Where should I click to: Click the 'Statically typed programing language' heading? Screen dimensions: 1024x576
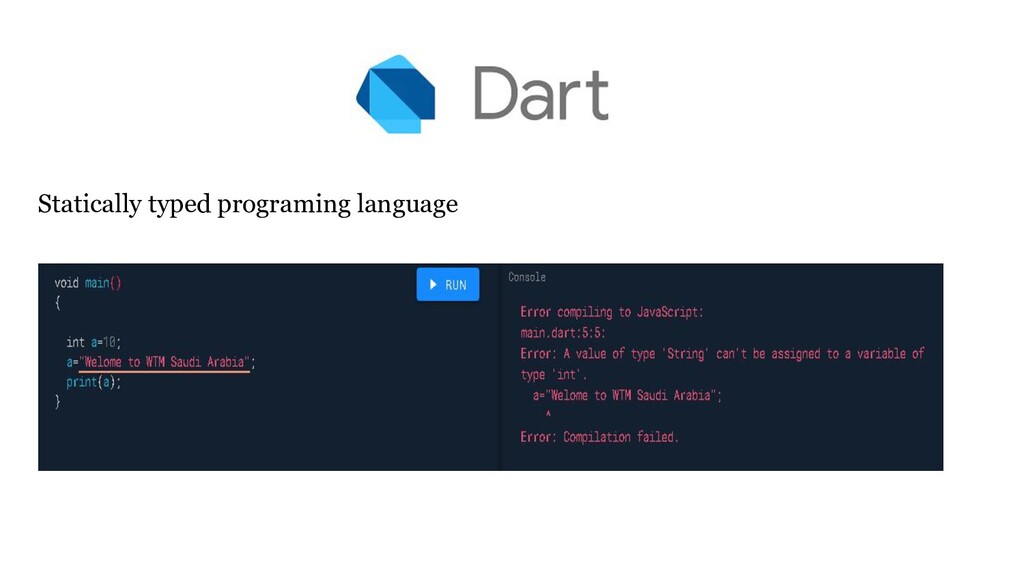pyautogui.click(x=248, y=204)
